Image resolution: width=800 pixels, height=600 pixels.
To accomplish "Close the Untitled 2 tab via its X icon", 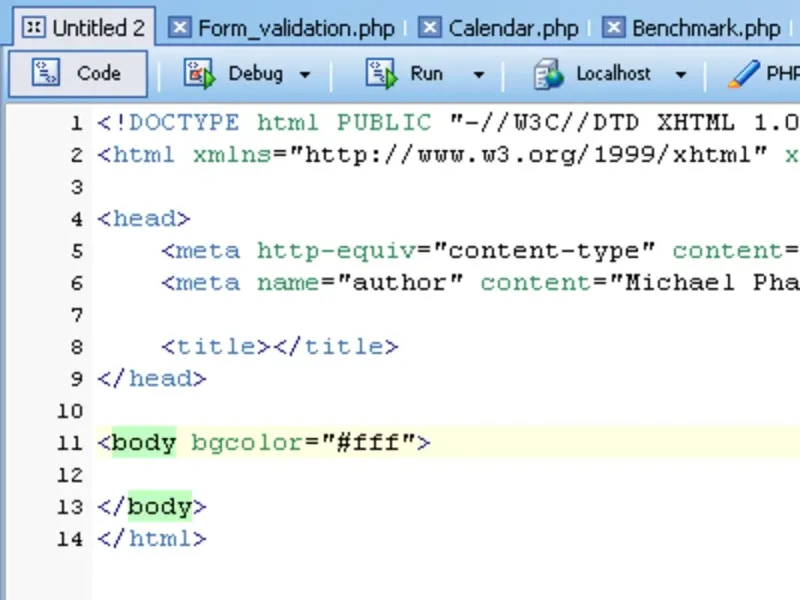I will pyautogui.click(x=34, y=27).
